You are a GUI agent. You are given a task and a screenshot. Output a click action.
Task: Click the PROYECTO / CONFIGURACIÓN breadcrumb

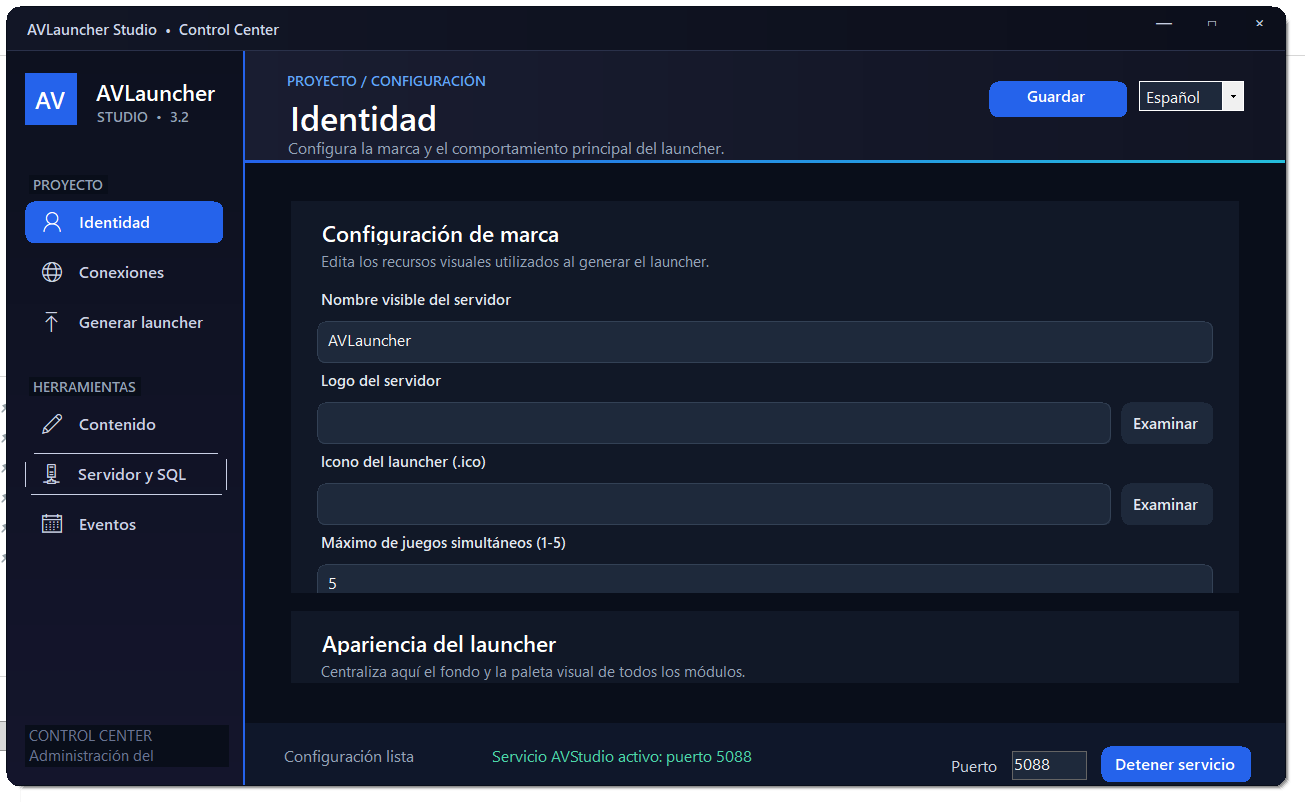click(x=386, y=81)
